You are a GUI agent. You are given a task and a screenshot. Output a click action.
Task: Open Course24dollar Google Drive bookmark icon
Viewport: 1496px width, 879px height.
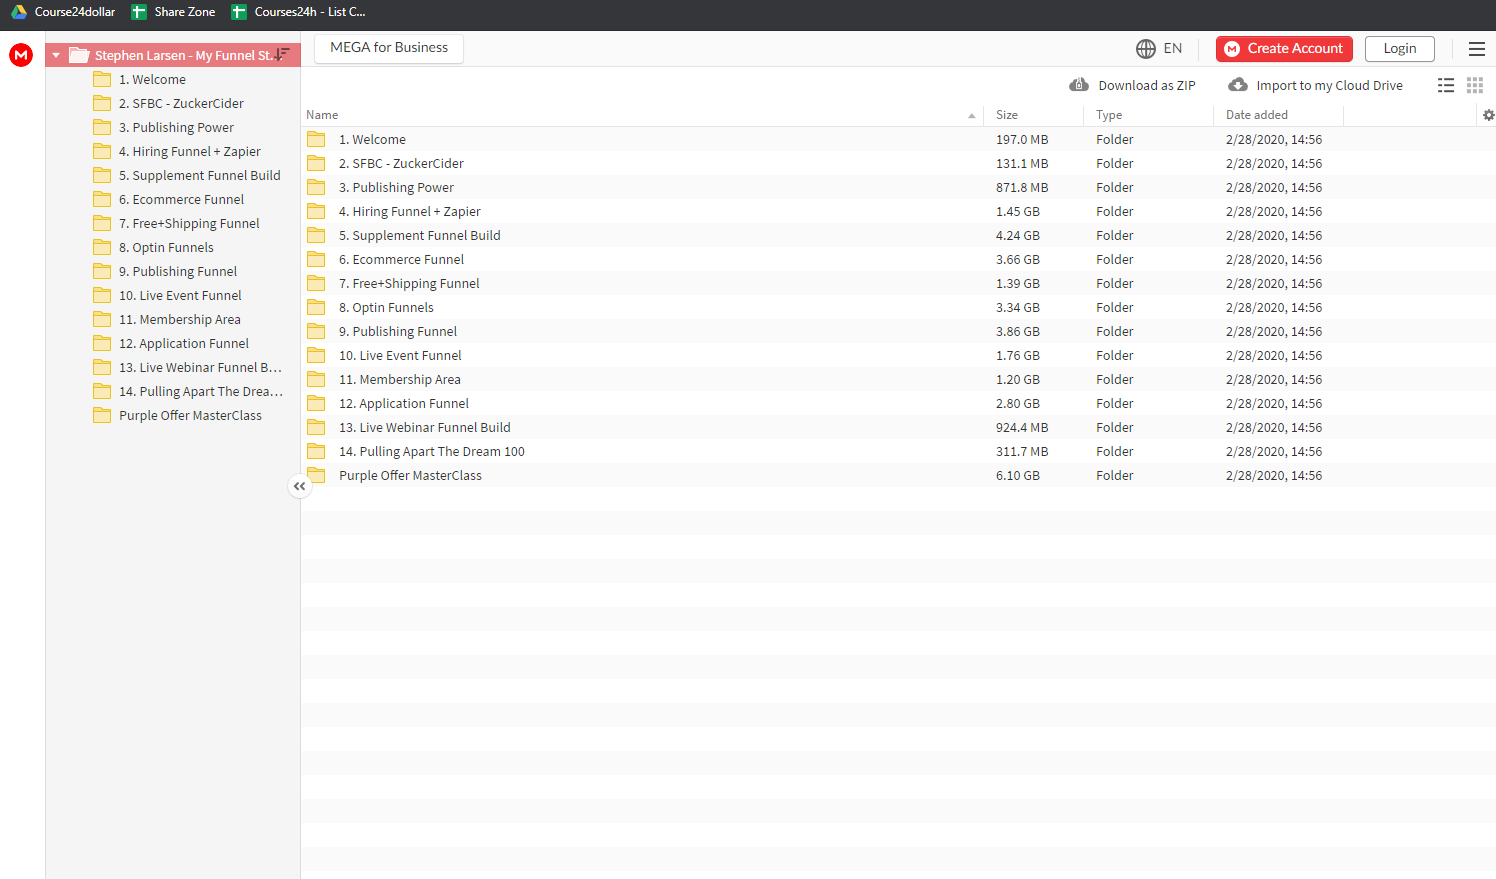coord(19,12)
